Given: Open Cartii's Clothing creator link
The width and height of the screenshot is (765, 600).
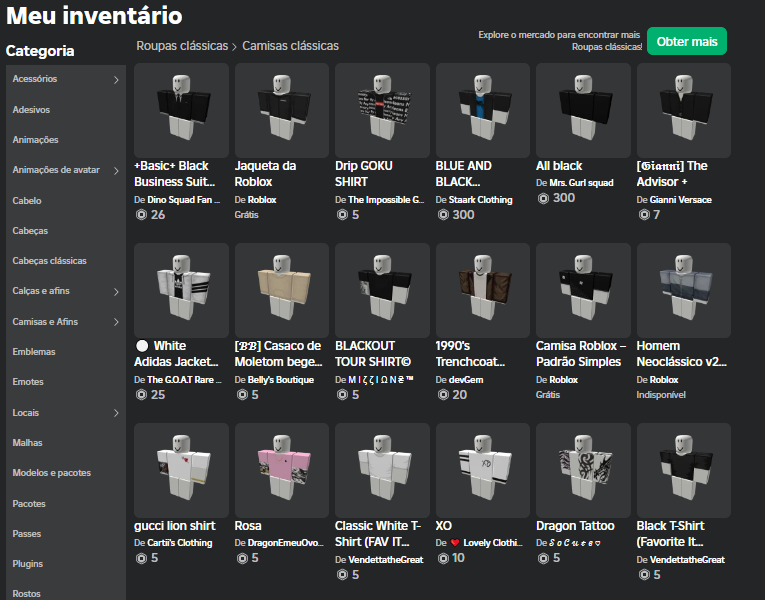Looking at the screenshot, I should point(180,542).
